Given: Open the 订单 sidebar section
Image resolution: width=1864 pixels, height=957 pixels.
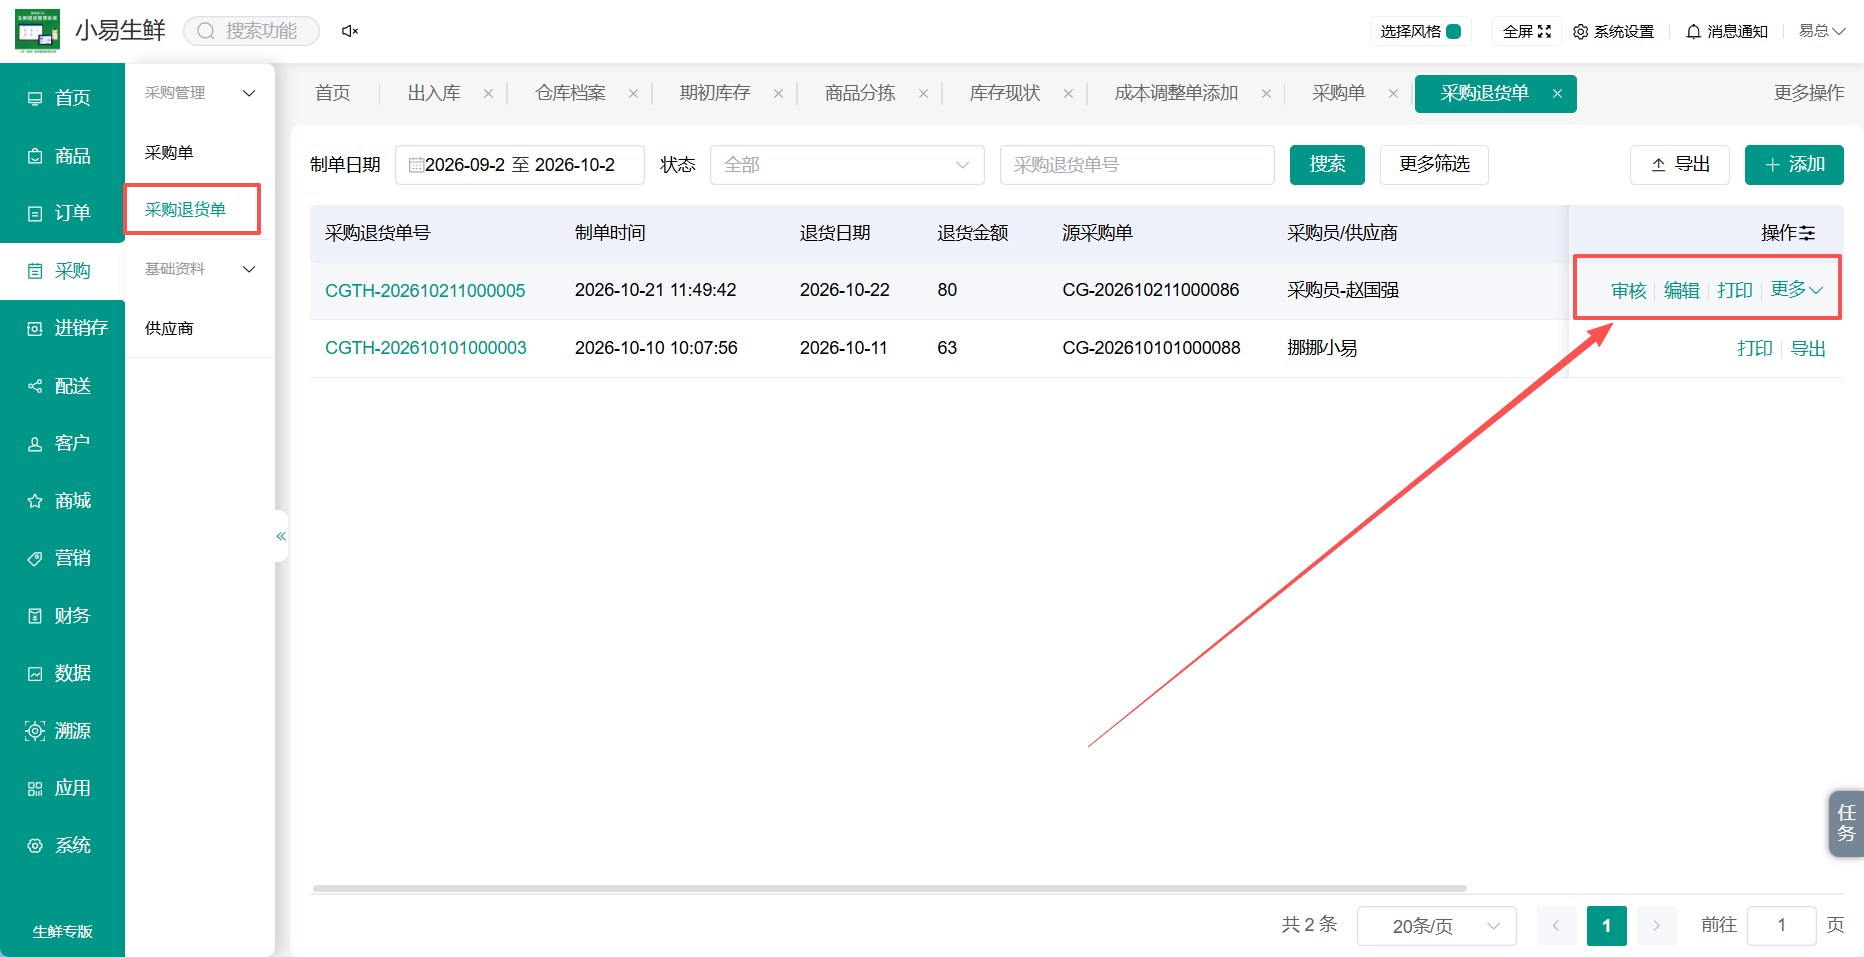Looking at the screenshot, I should (x=62, y=213).
